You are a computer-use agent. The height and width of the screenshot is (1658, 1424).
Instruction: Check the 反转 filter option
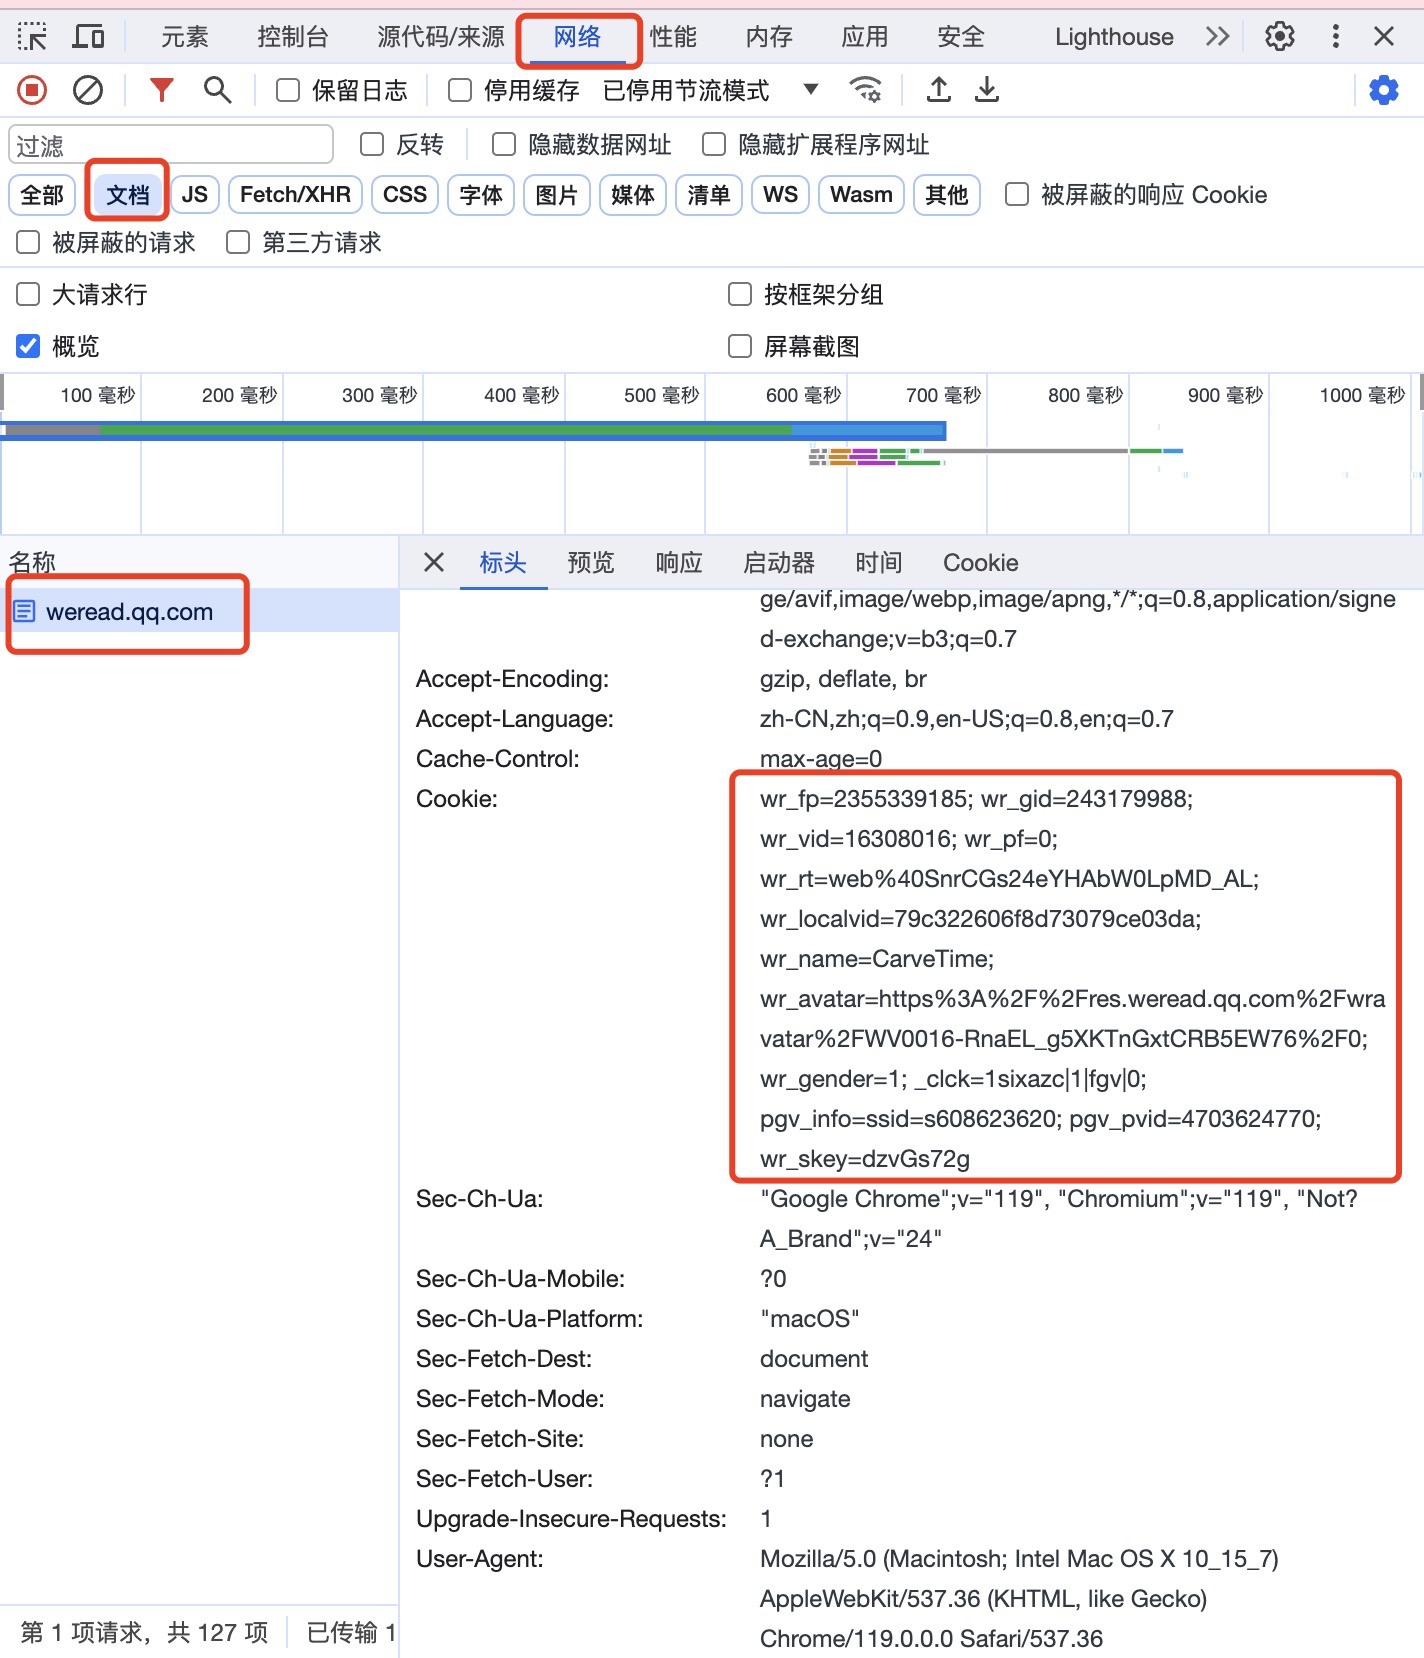click(x=372, y=145)
